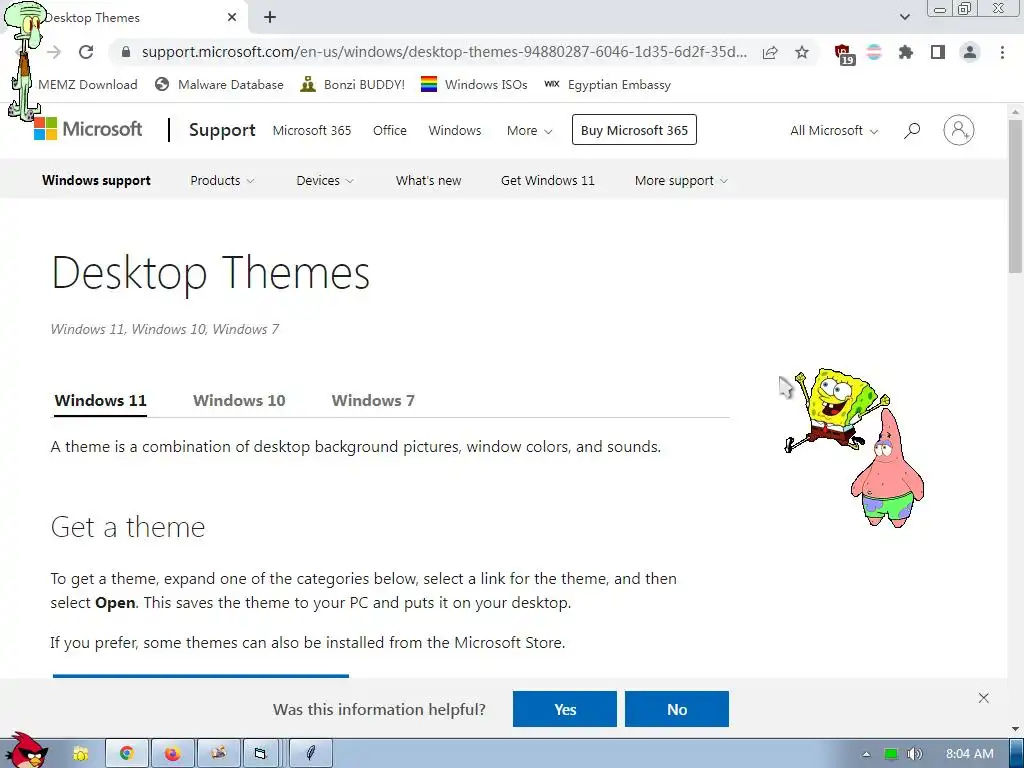This screenshot has width=1024, height=768.
Task: Click the Angry Birds start button
Action: (x=27, y=751)
